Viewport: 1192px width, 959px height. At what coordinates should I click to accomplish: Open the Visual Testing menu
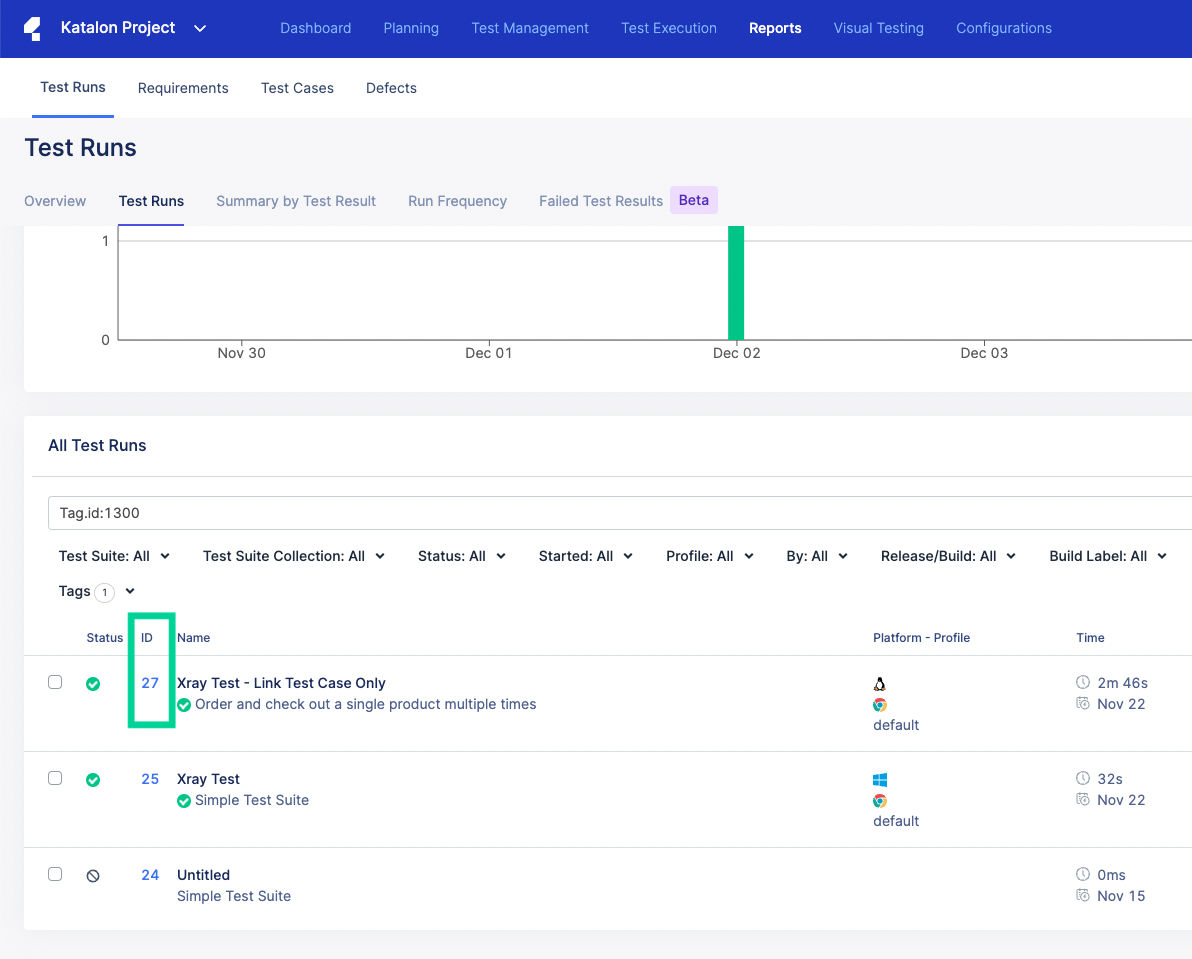coord(878,28)
